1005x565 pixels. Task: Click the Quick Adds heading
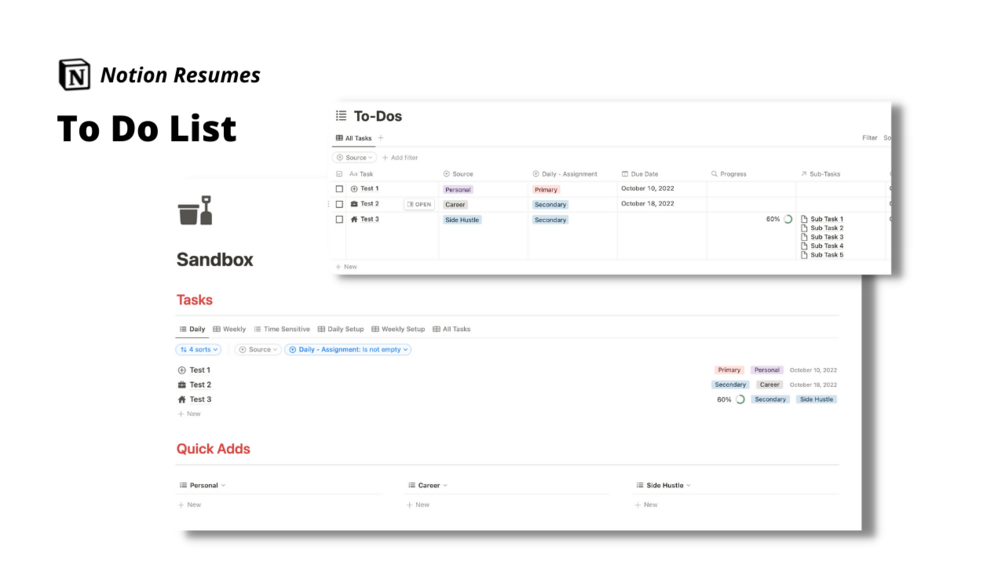tap(213, 449)
